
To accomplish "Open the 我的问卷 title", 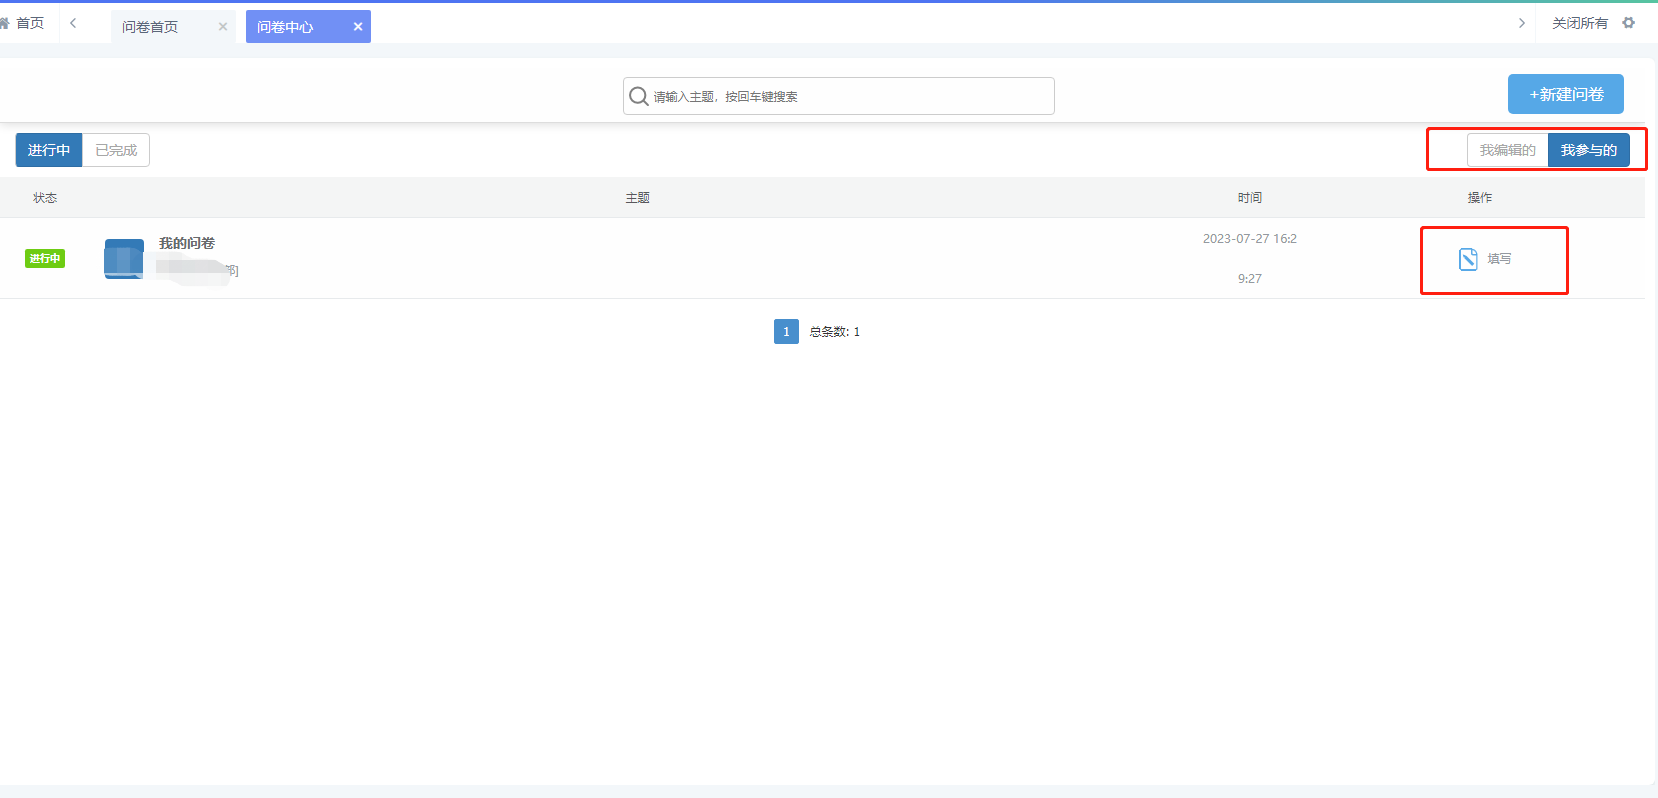I will (187, 243).
